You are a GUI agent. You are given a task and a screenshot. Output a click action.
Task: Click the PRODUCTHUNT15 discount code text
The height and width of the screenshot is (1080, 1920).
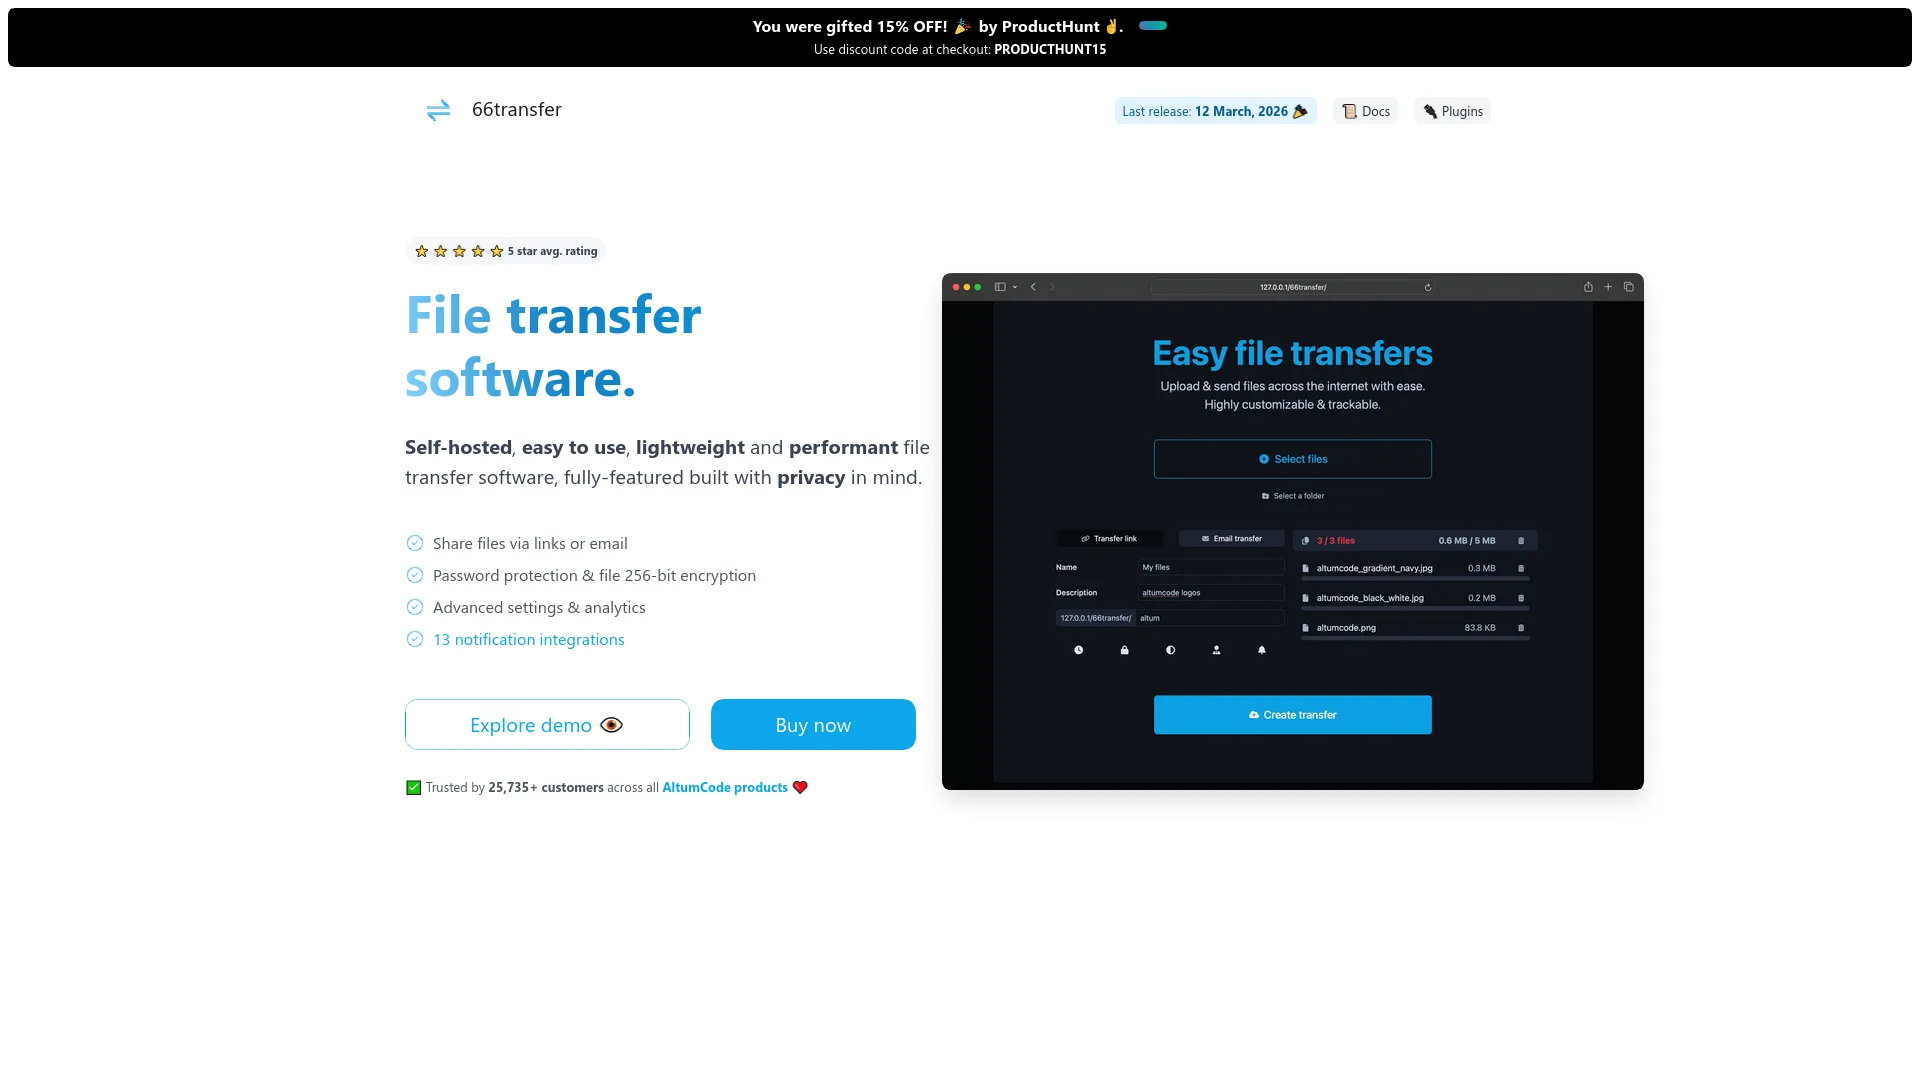point(1050,49)
